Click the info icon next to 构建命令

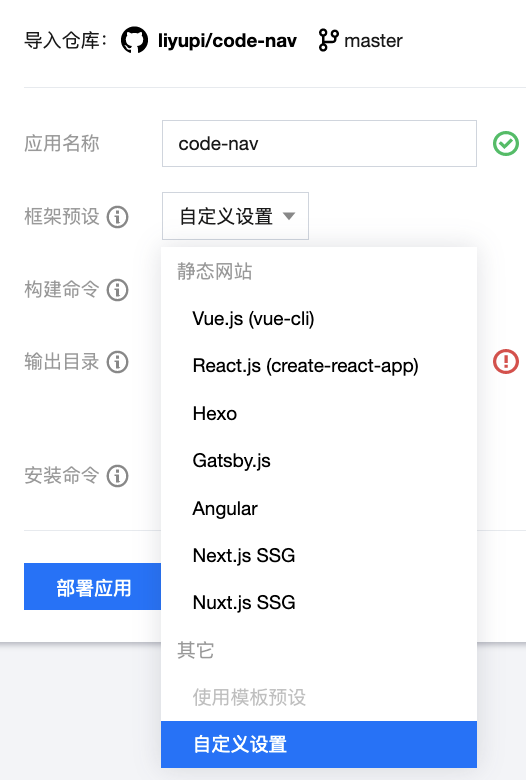(118, 290)
